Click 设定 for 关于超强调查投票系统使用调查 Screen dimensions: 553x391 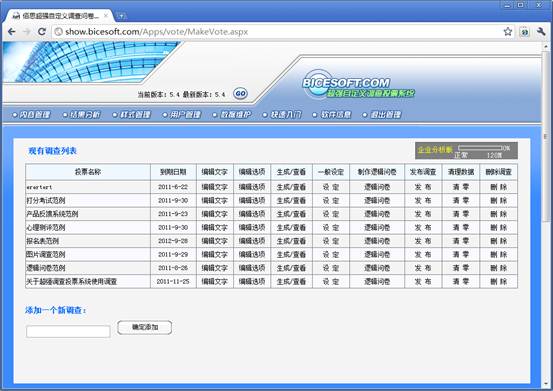(x=331, y=281)
